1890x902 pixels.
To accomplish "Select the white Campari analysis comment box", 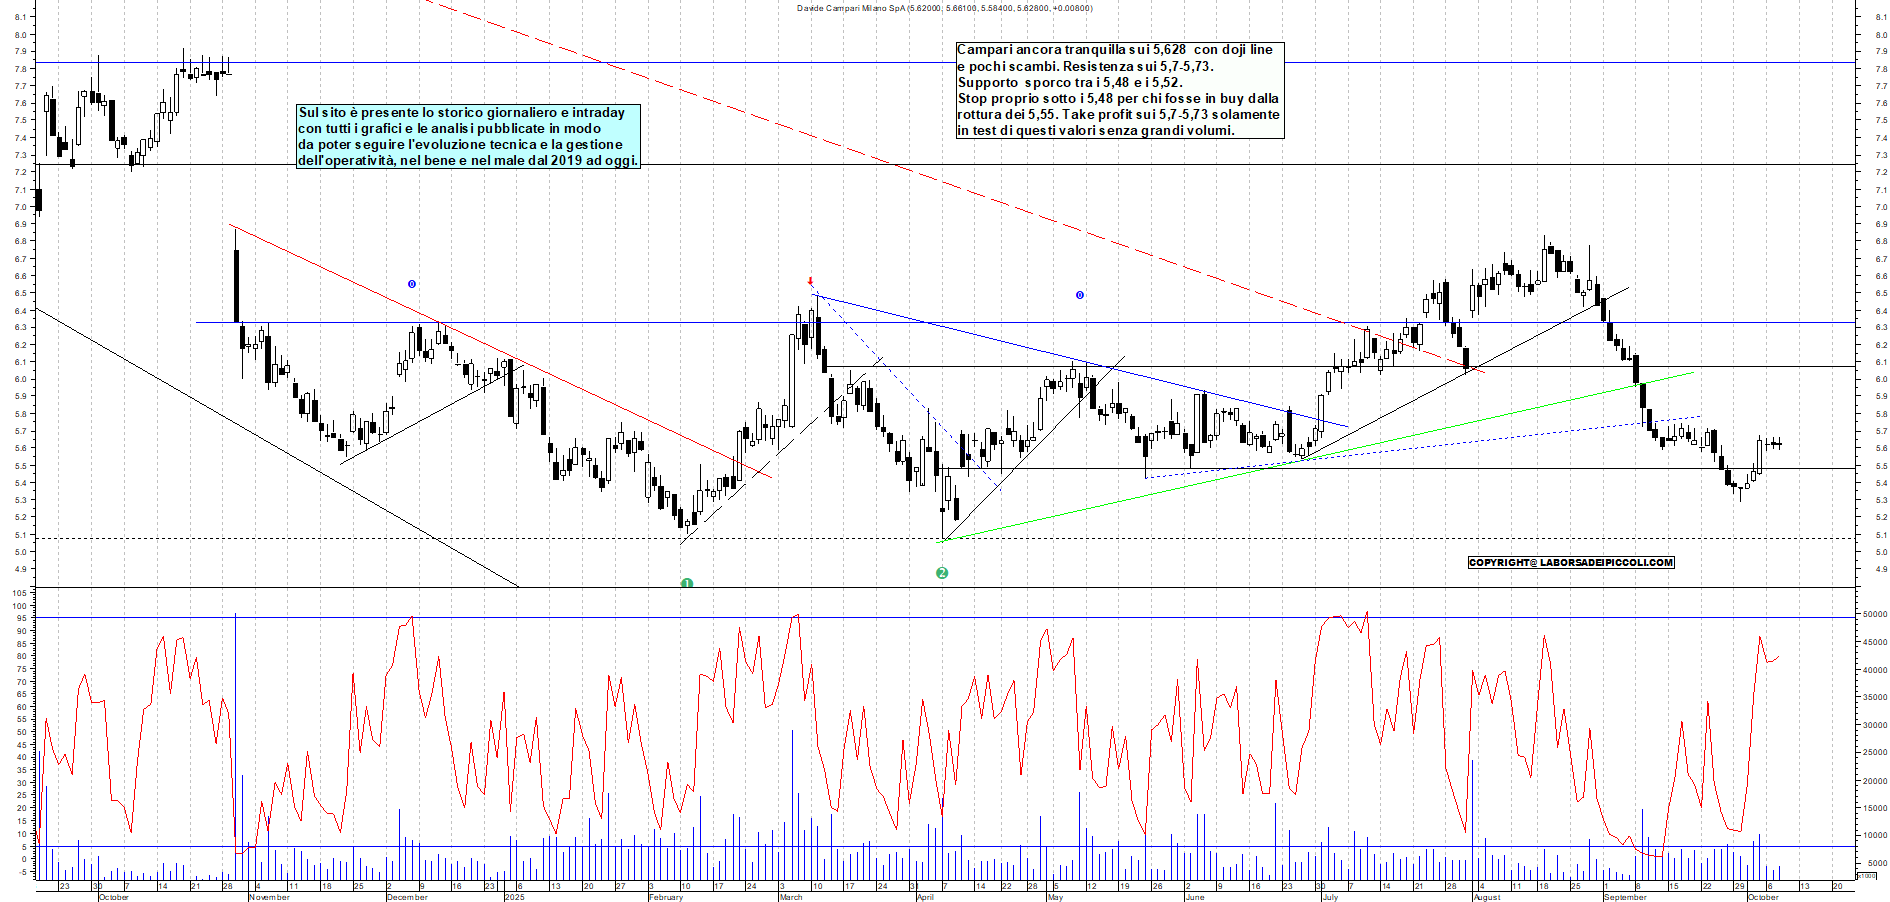I will [x=1119, y=90].
